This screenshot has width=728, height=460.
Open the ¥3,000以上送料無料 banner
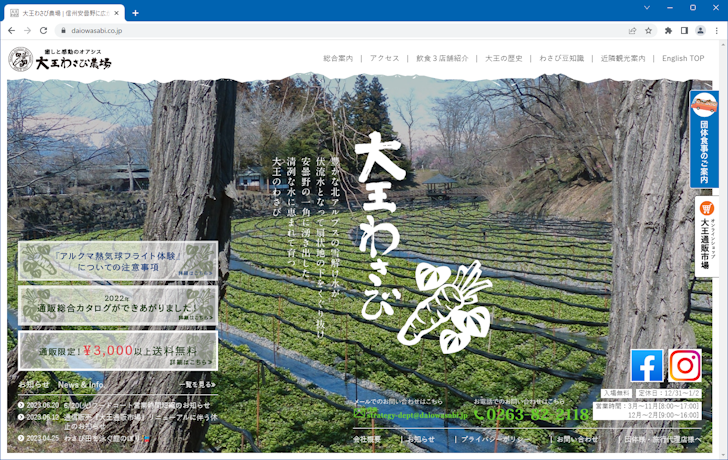[x=118, y=350]
